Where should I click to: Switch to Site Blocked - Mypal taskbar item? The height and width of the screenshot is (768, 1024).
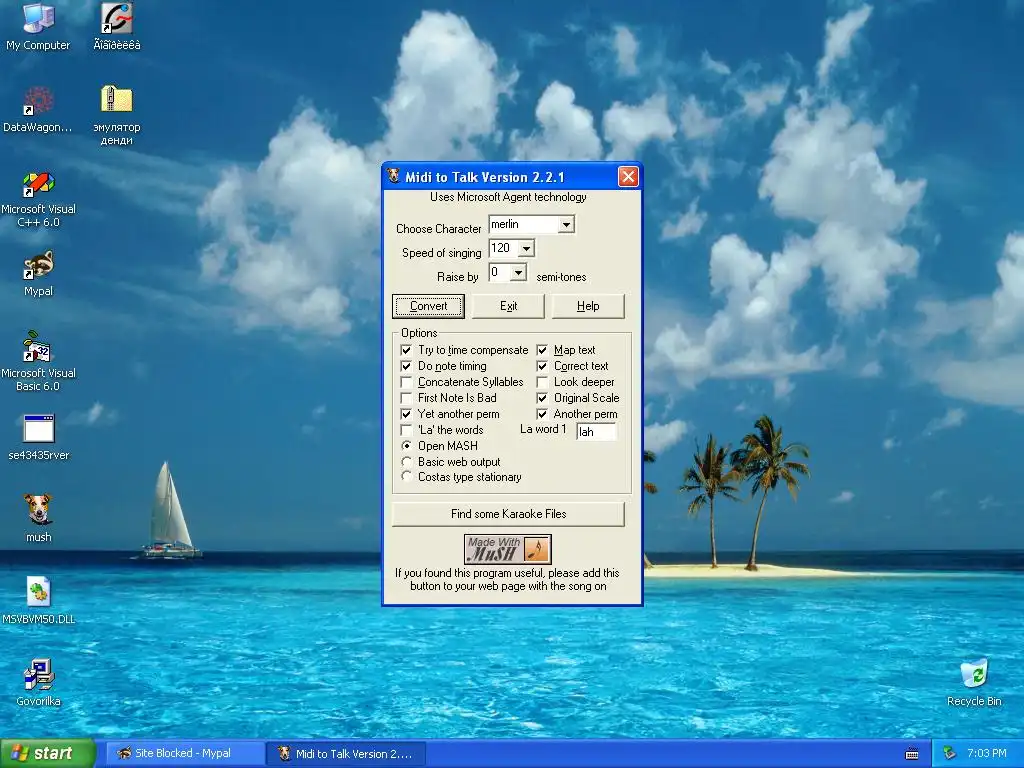click(184, 754)
